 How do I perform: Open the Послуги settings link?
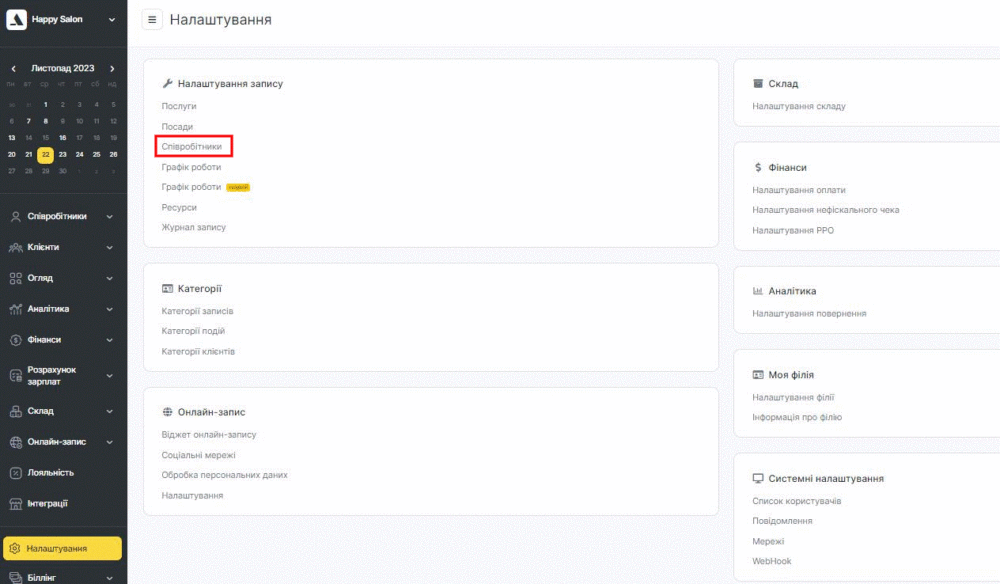(179, 106)
